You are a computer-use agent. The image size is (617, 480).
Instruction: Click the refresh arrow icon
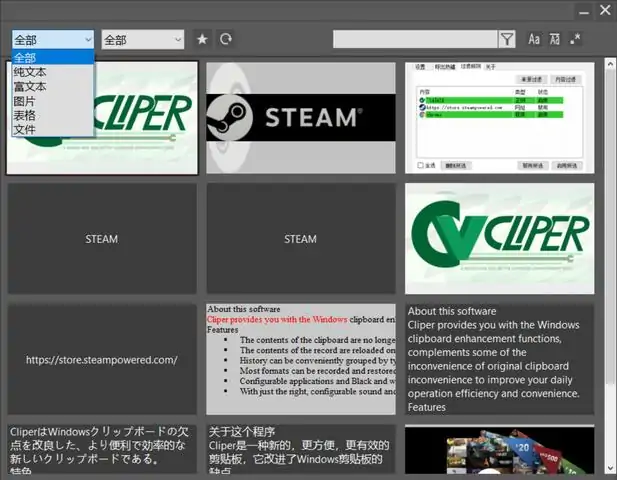(226, 39)
